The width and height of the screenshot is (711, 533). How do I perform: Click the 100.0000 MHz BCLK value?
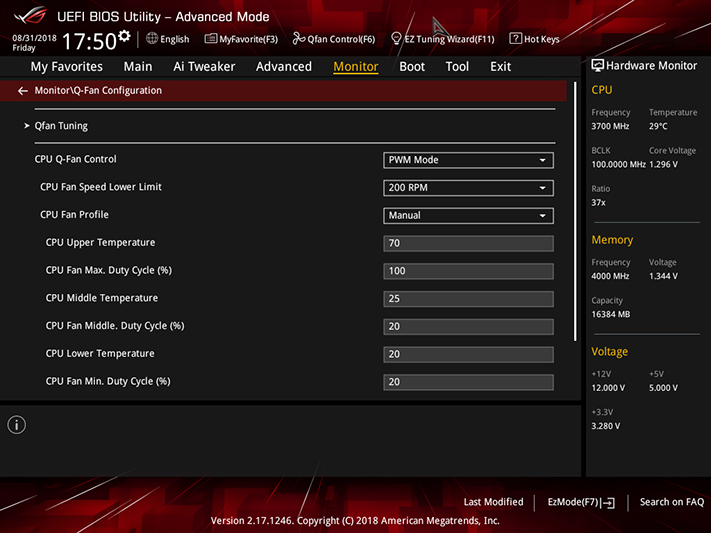point(618,164)
